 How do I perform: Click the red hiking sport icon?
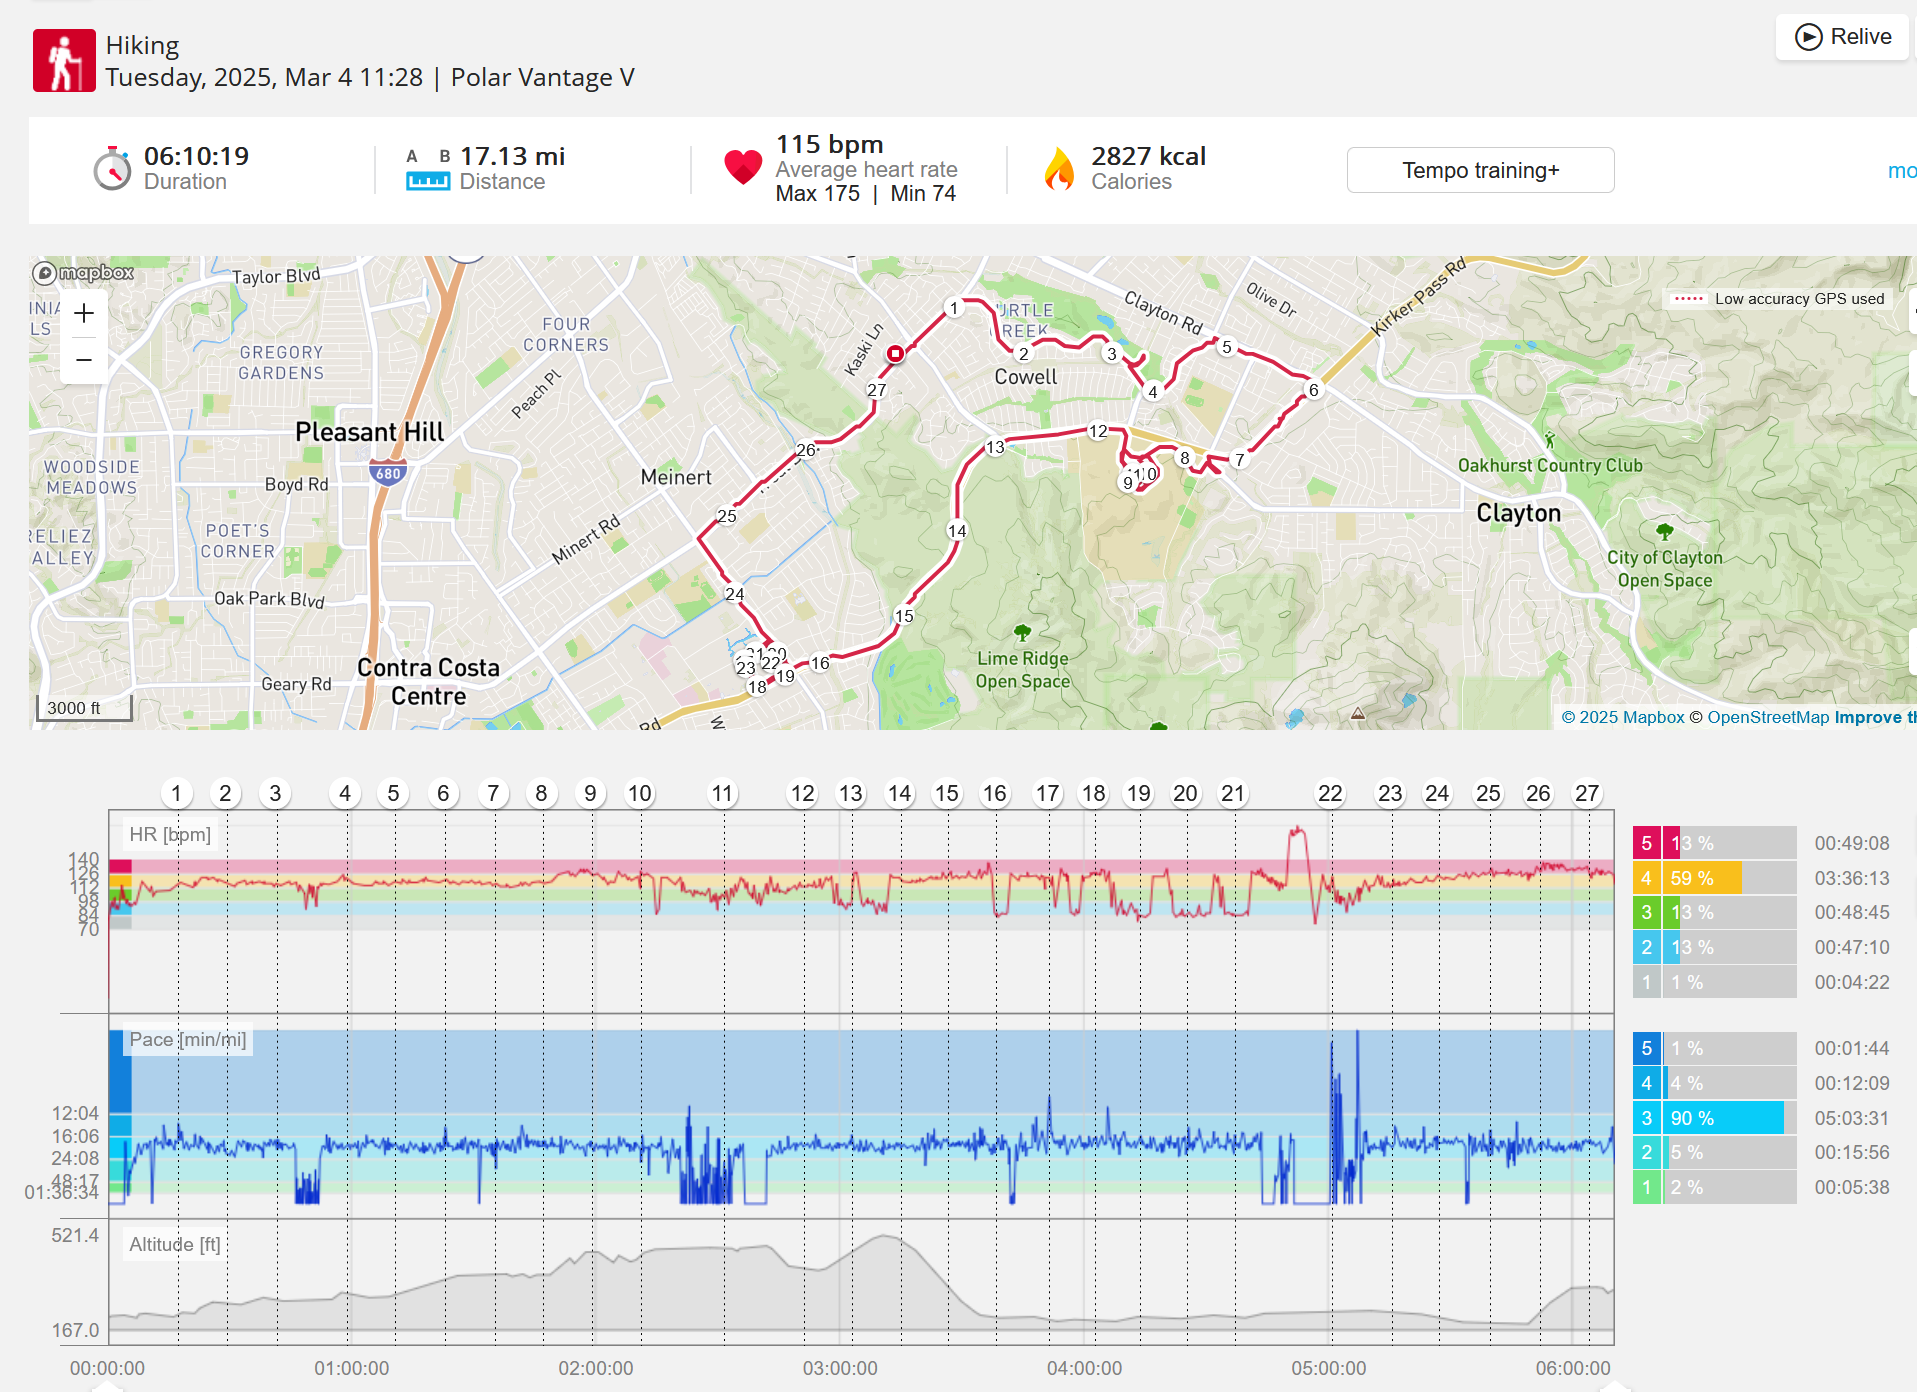click(64, 60)
